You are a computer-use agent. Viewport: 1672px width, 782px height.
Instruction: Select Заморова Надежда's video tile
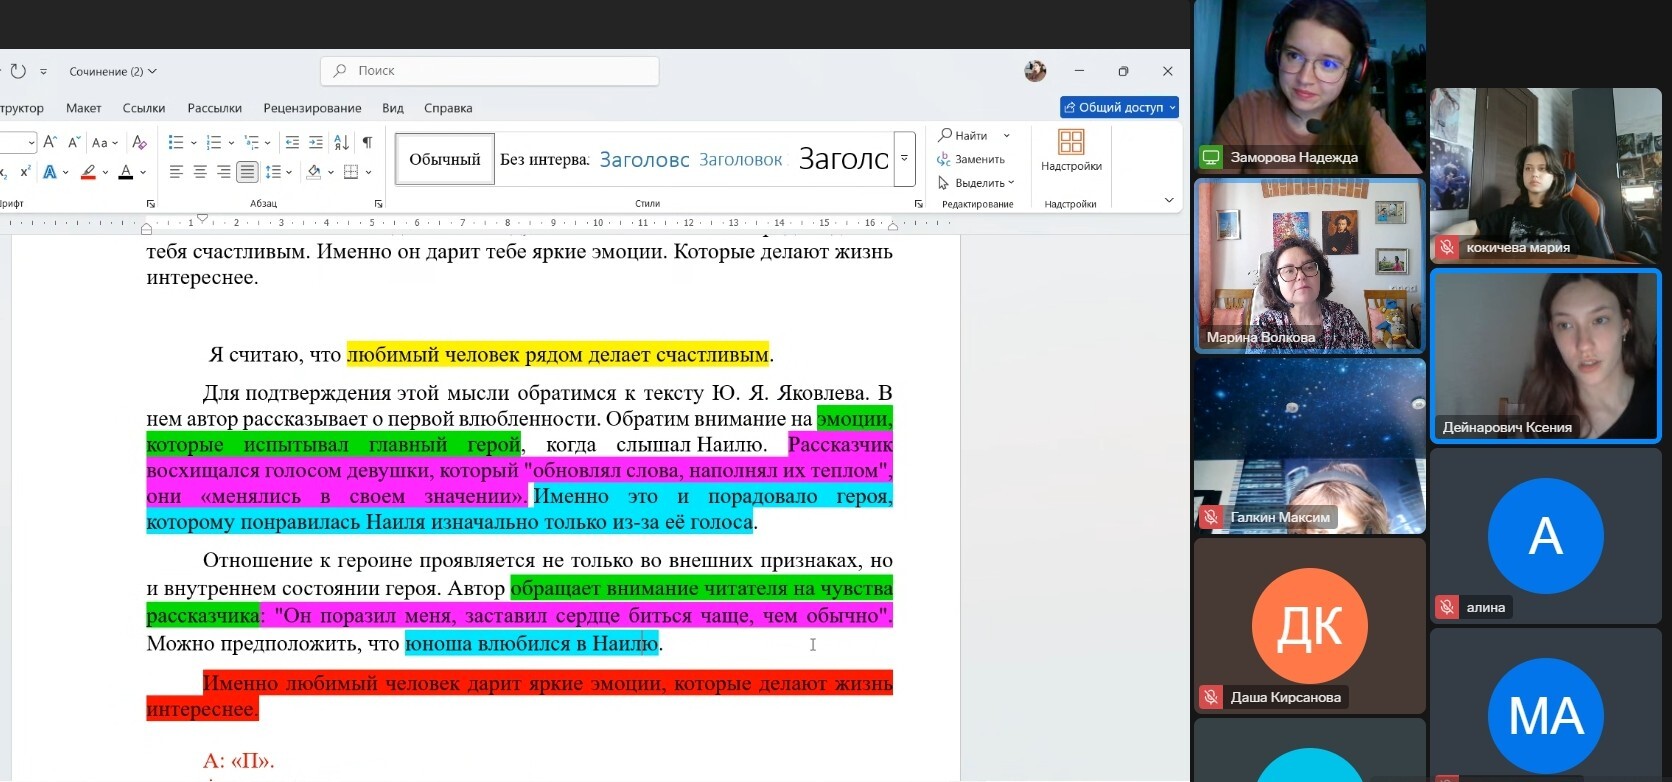click(1309, 85)
